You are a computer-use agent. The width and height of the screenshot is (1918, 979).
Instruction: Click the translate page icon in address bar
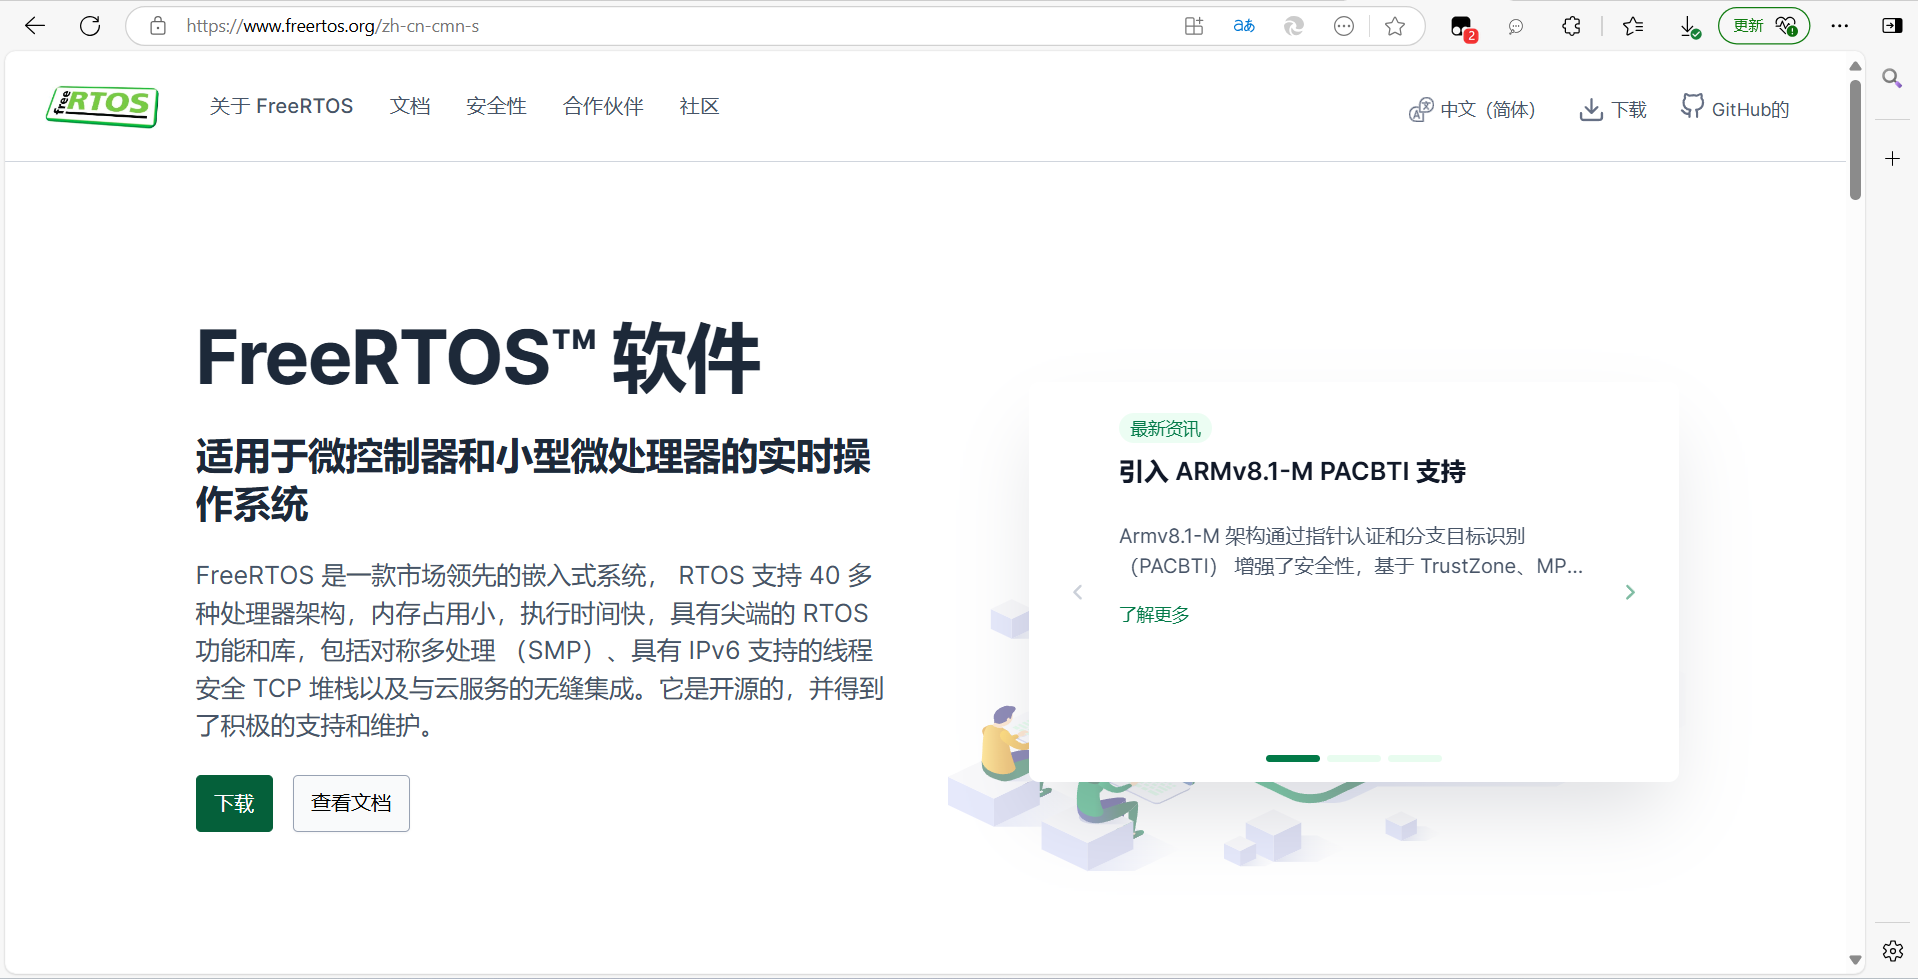pyautogui.click(x=1243, y=26)
